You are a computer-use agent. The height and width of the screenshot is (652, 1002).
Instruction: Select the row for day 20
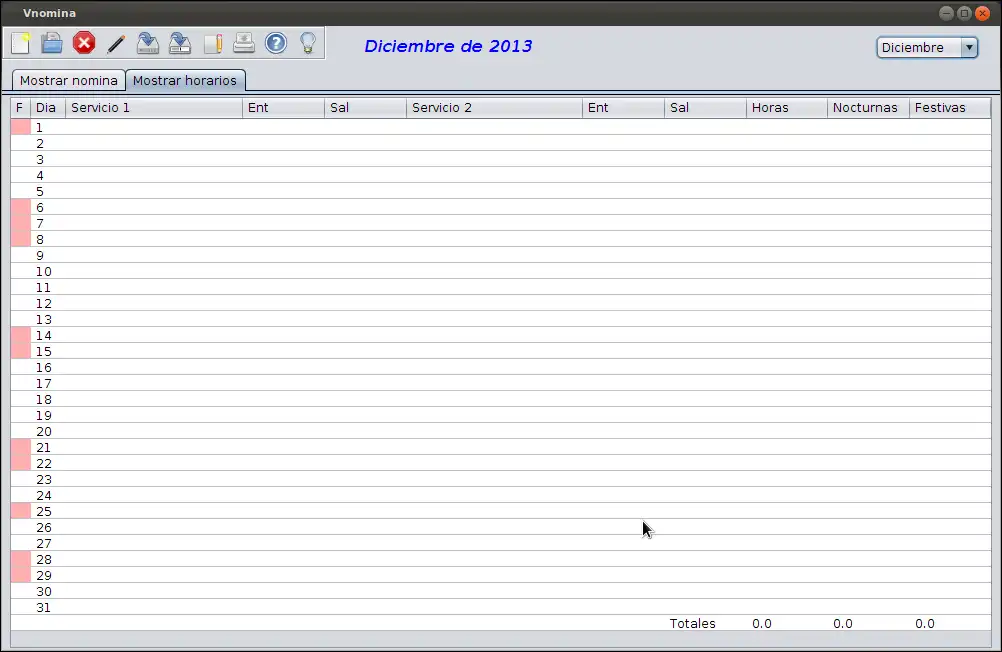click(501, 431)
